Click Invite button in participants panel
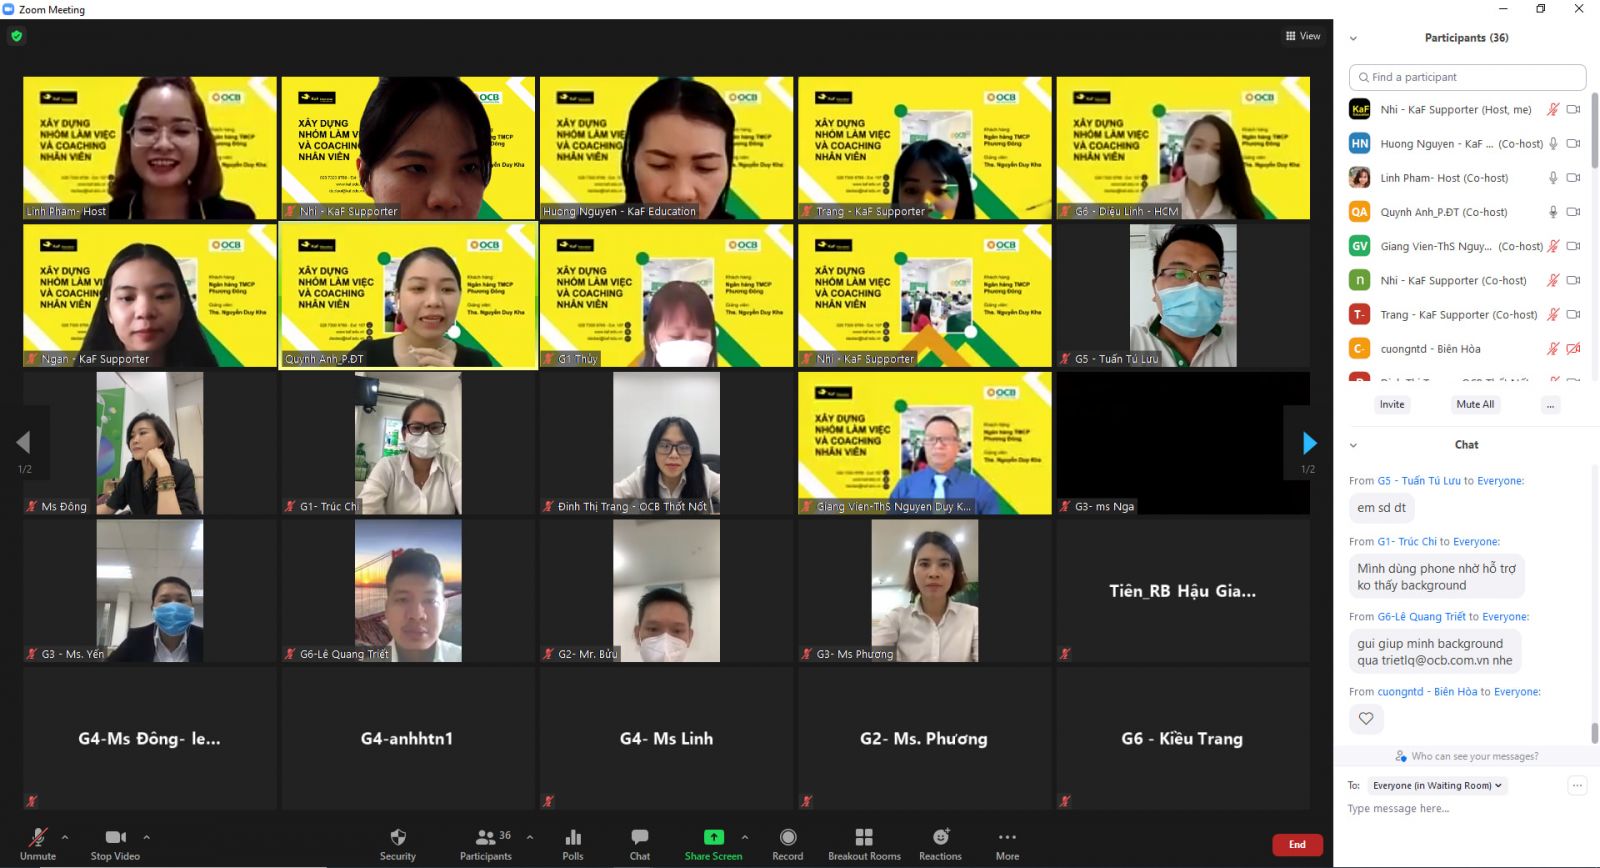The image size is (1600, 868). (1392, 404)
